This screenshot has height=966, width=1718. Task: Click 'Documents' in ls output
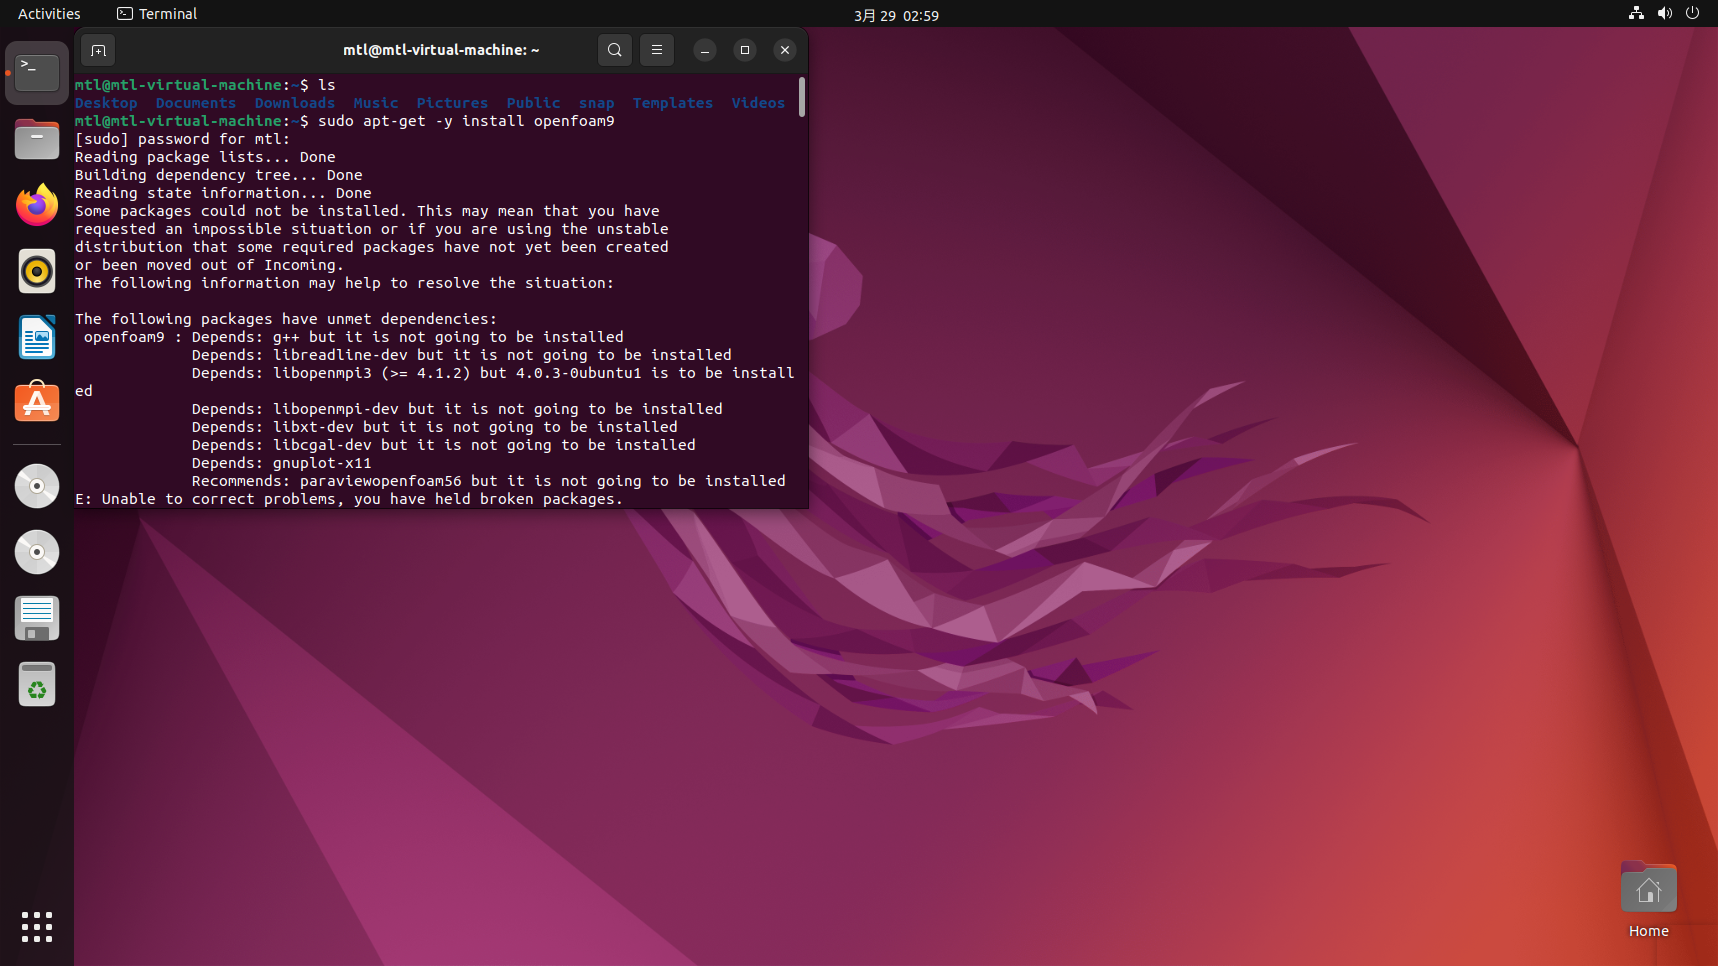[x=196, y=103]
